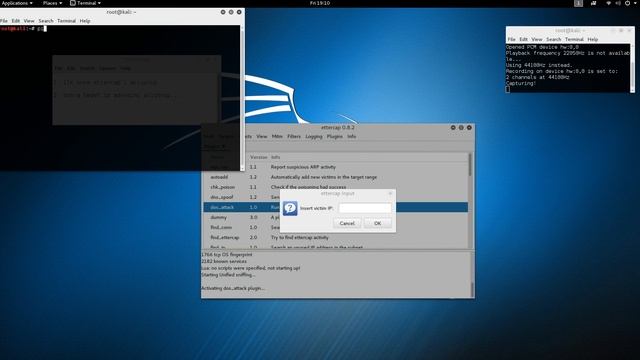Image resolution: width=640 pixels, height=360 pixels.
Task: Focus the Insert victim IP field
Action: click(x=365, y=208)
